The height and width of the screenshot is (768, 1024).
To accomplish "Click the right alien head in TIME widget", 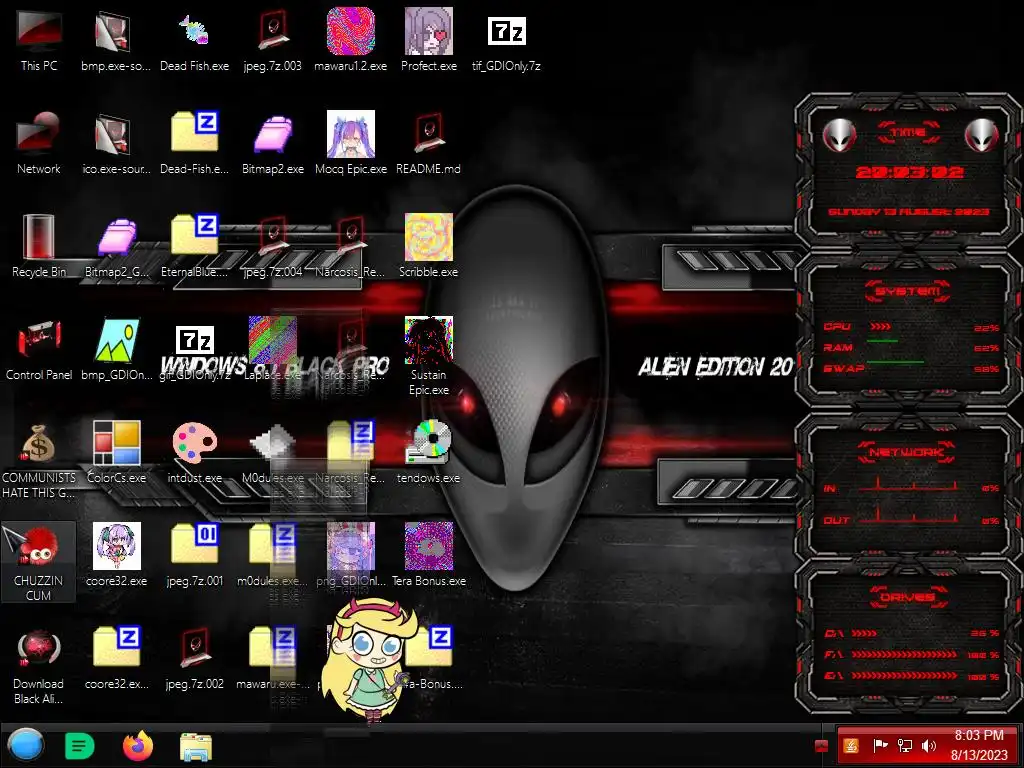I will click(981, 135).
